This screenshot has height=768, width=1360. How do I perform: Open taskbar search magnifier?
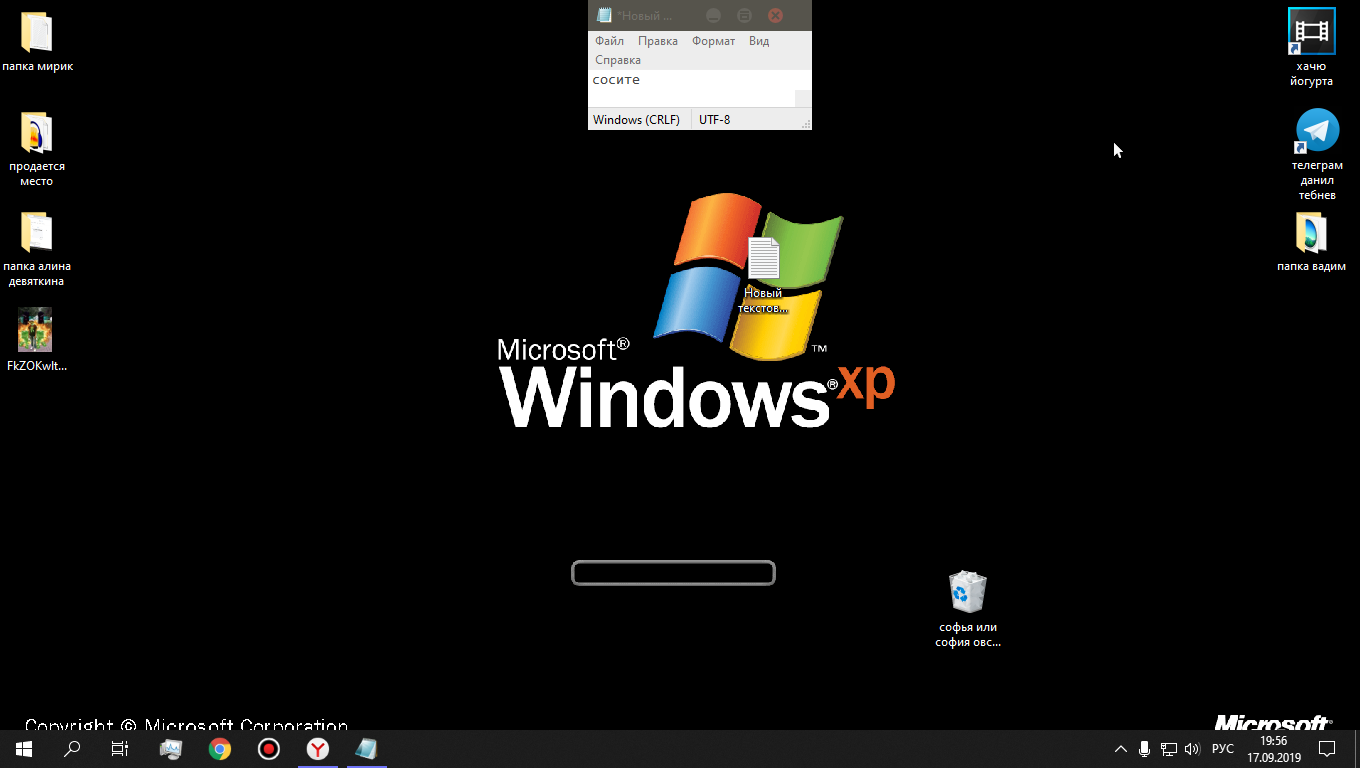coord(72,748)
